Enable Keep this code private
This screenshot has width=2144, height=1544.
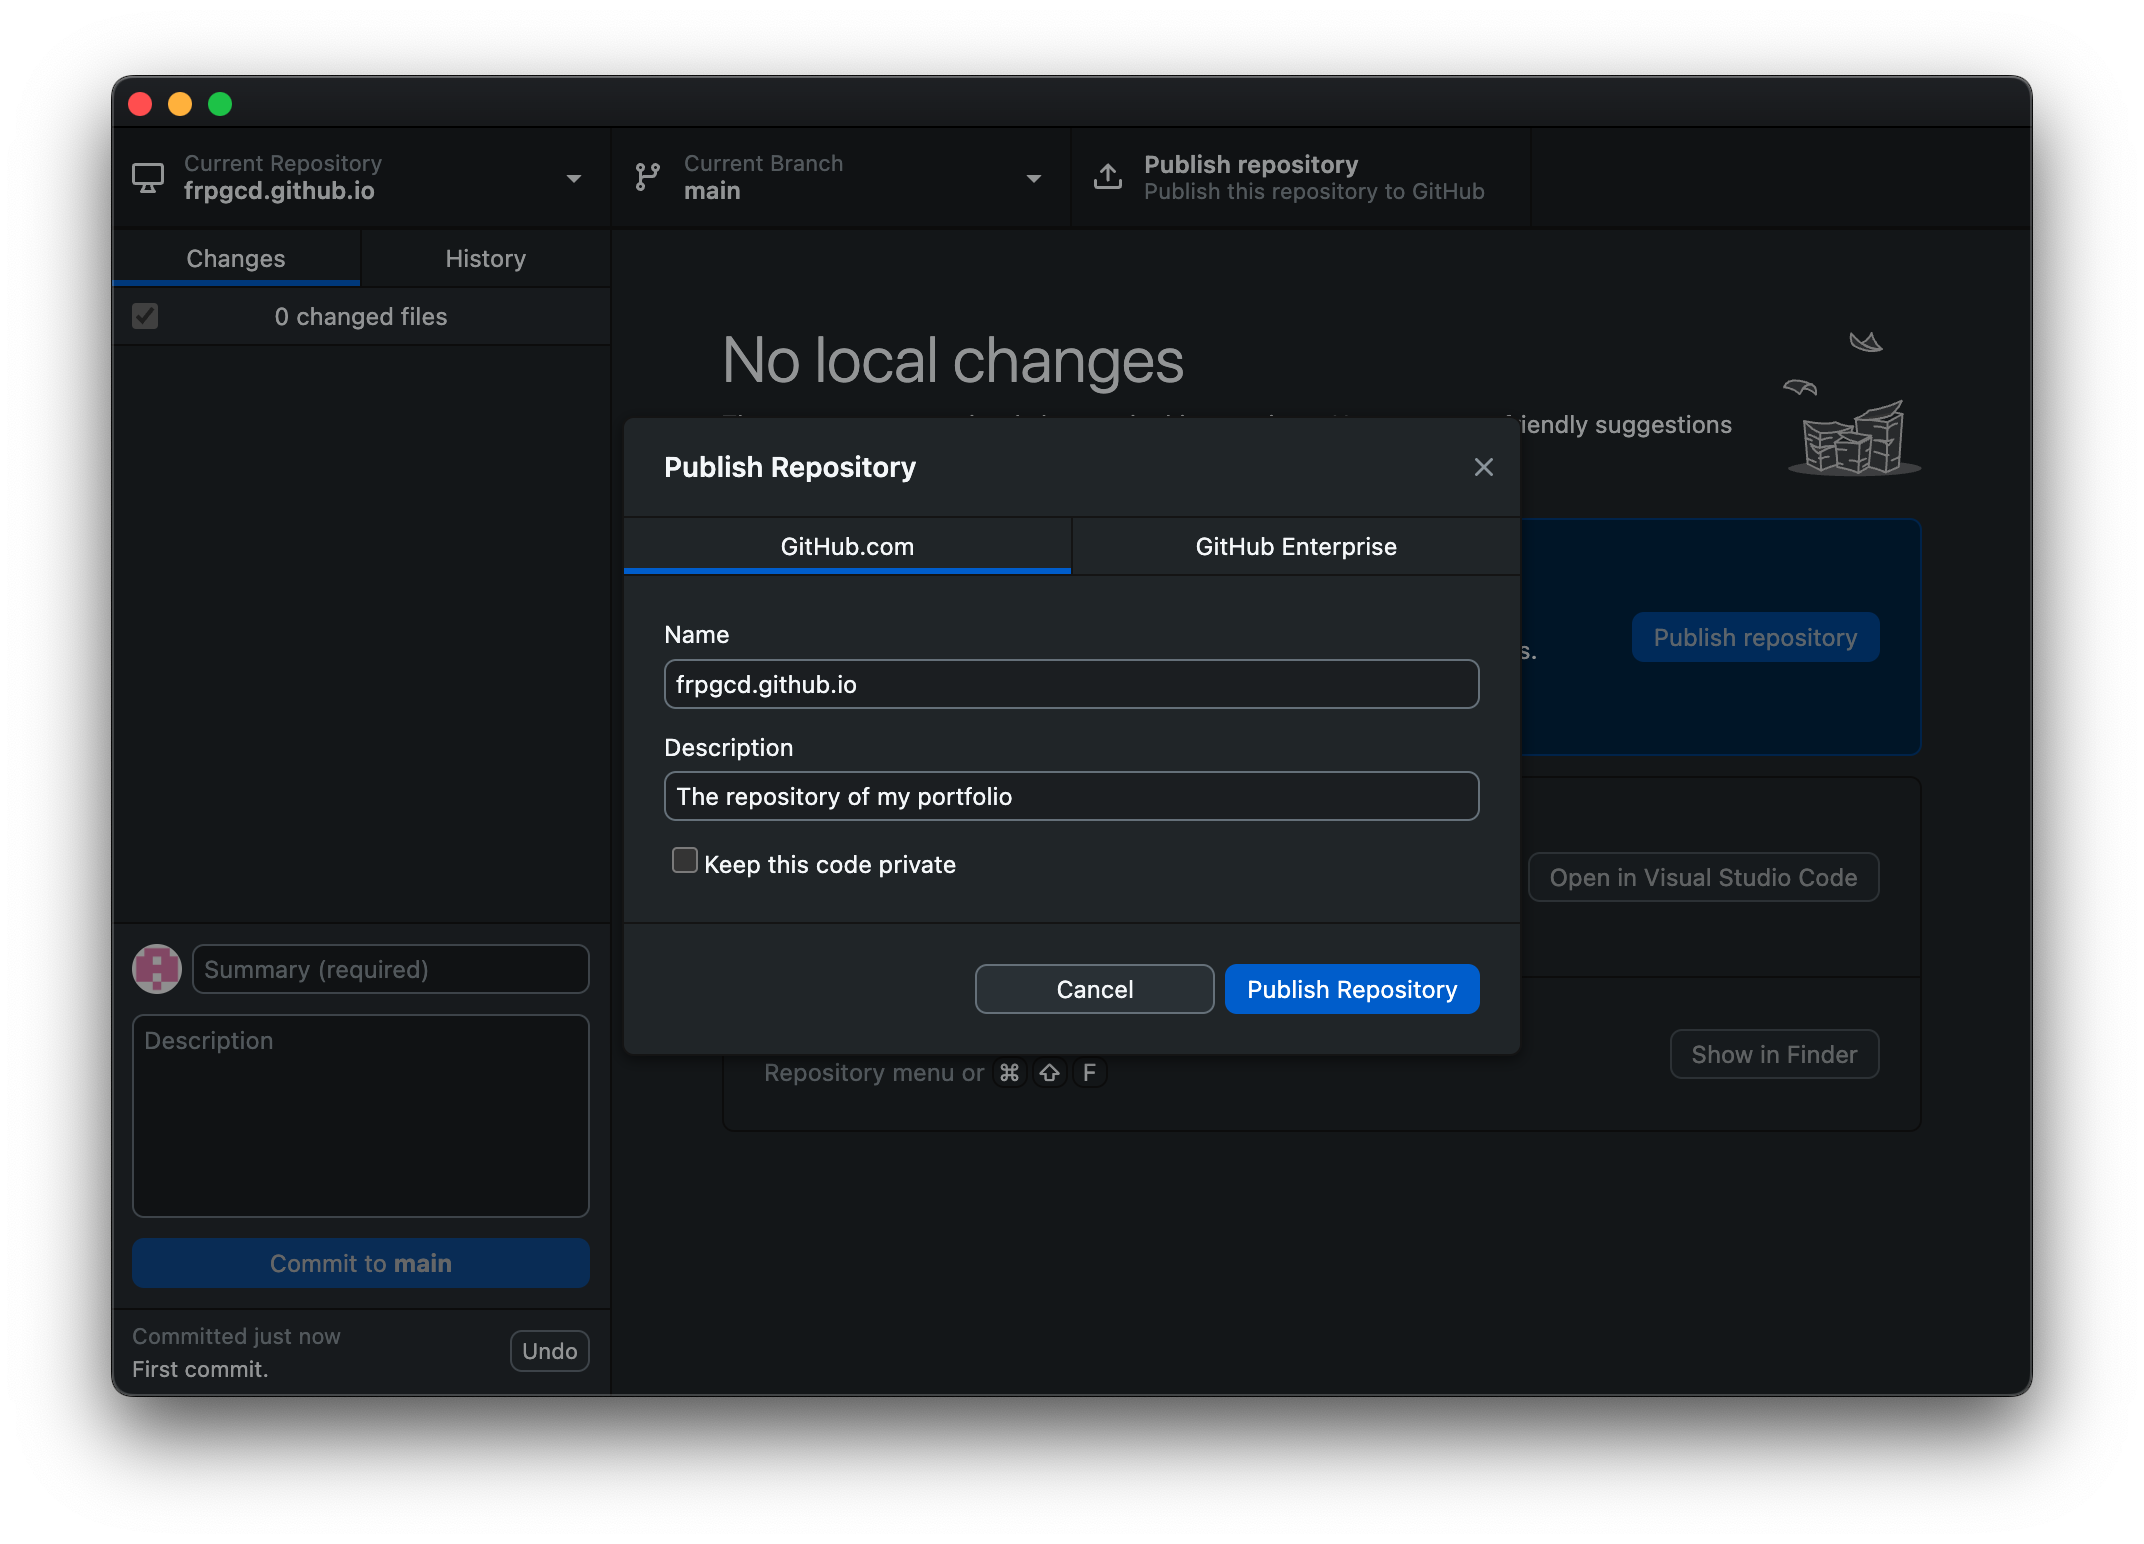click(684, 860)
